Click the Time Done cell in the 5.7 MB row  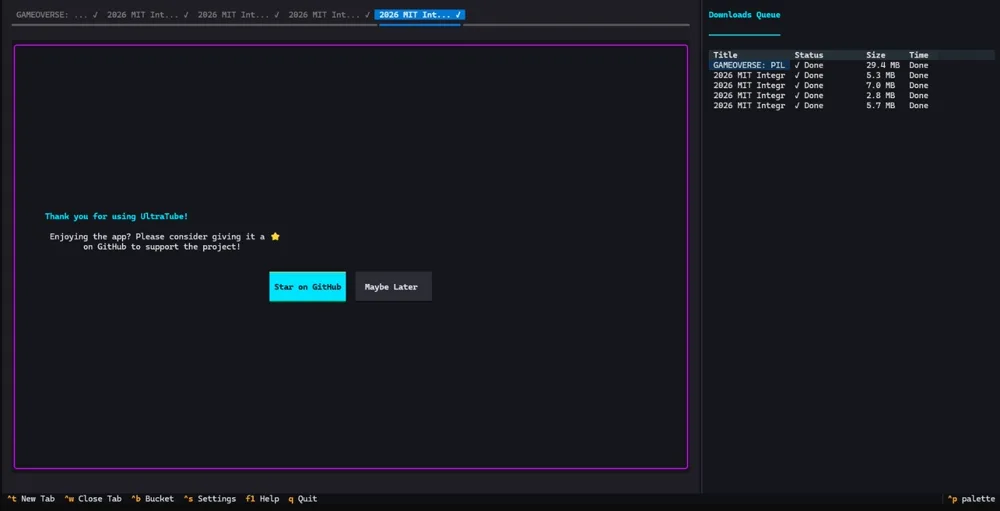(x=918, y=106)
